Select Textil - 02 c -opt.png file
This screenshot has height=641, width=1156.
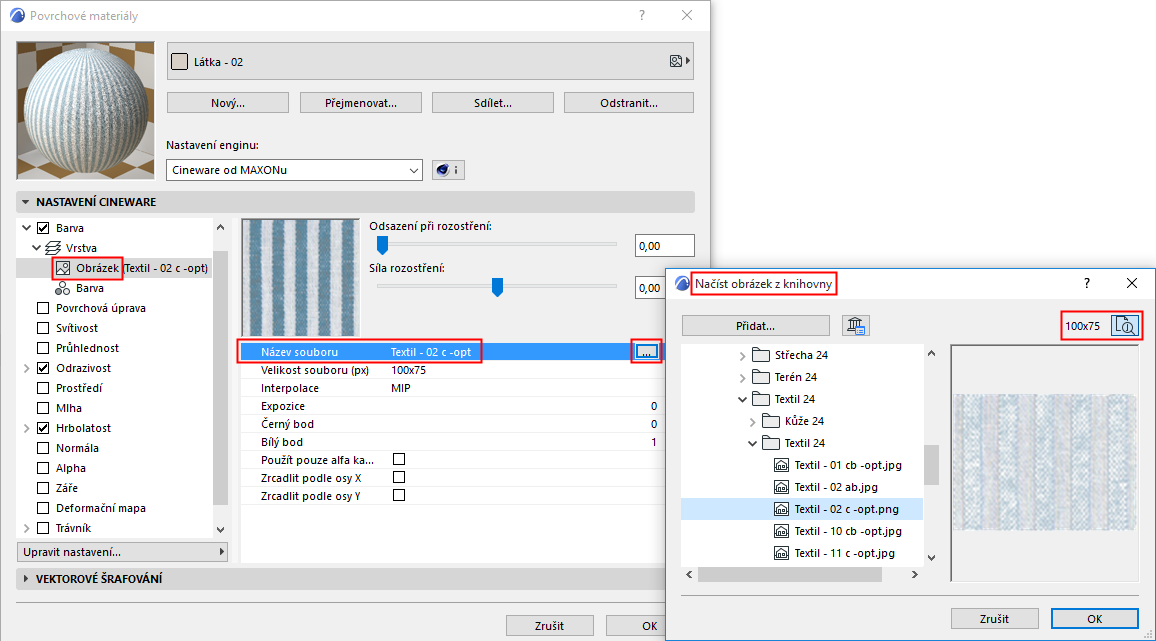(x=801, y=509)
